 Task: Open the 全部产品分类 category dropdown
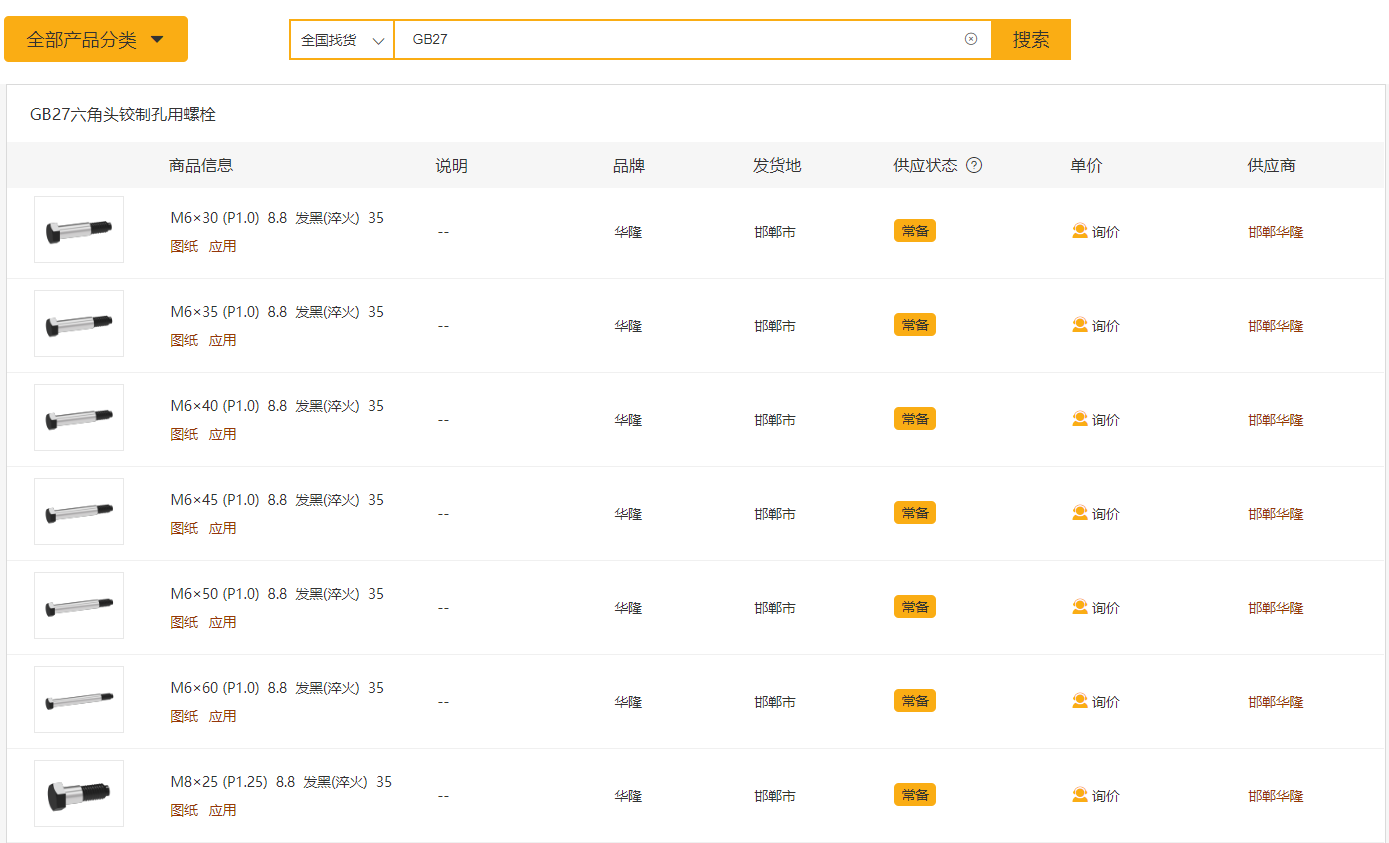[x=96, y=40]
